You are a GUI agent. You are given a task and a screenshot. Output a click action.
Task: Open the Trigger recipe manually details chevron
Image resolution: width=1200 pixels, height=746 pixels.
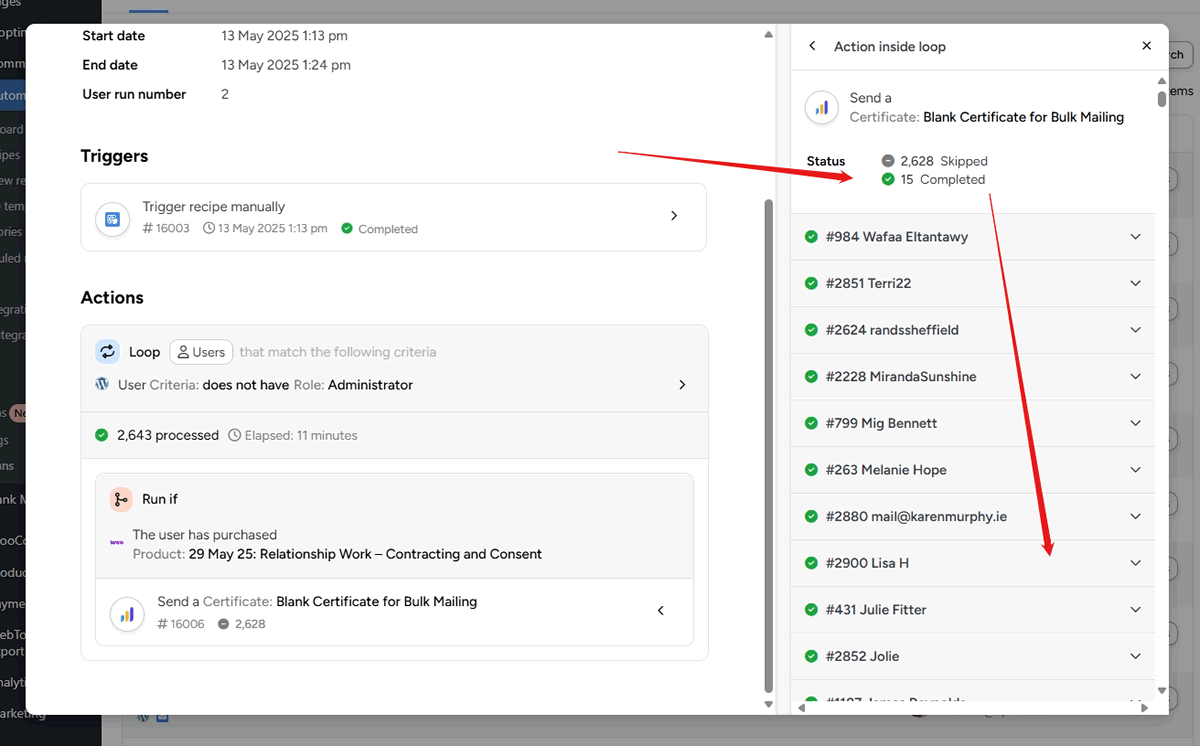[674, 216]
